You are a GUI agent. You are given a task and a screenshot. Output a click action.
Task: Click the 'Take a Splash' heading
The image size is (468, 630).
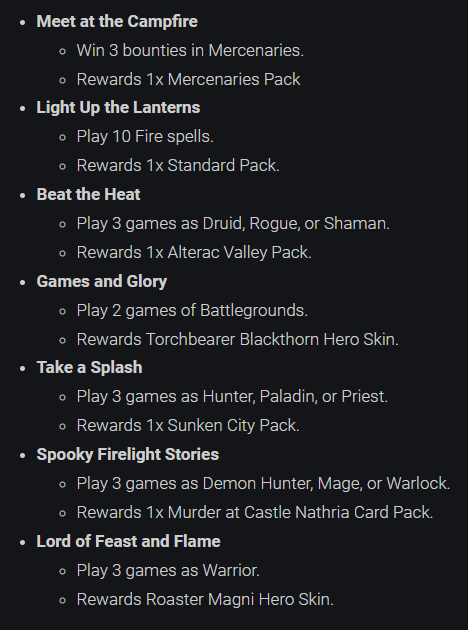tap(89, 368)
